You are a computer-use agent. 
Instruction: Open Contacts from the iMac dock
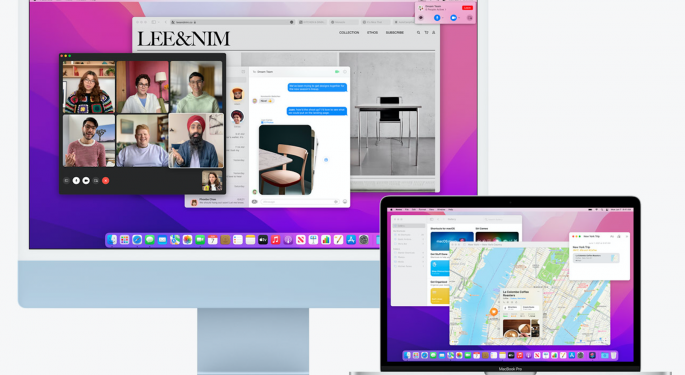225,240
